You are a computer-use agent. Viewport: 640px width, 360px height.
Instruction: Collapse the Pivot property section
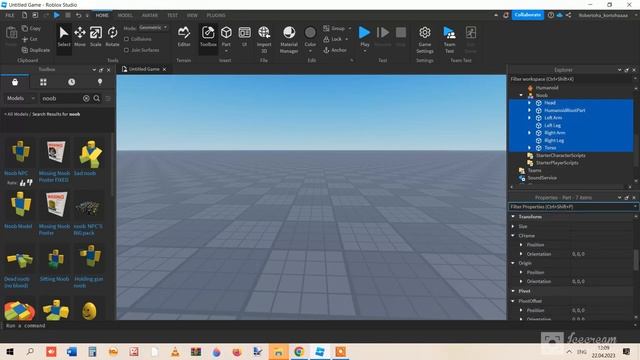pos(513,291)
